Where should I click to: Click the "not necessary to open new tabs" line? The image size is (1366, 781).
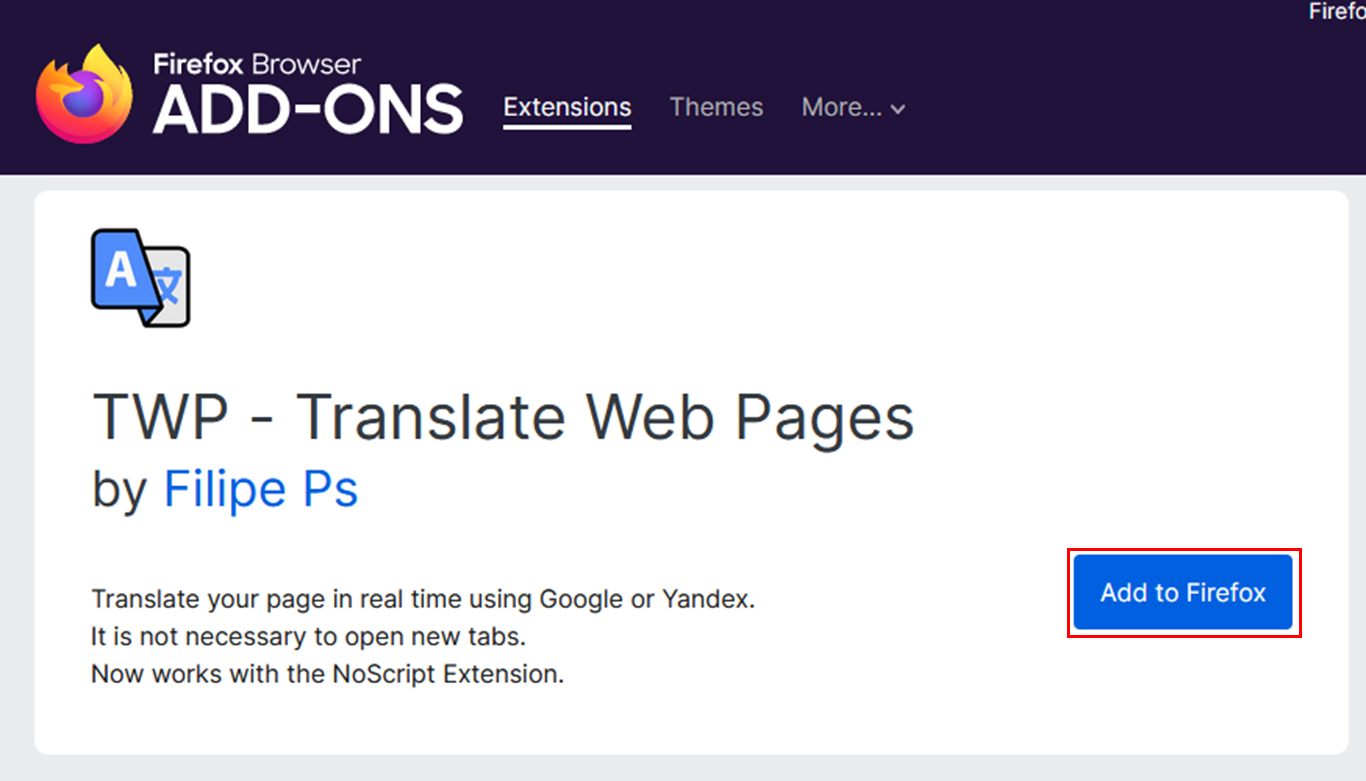point(308,636)
